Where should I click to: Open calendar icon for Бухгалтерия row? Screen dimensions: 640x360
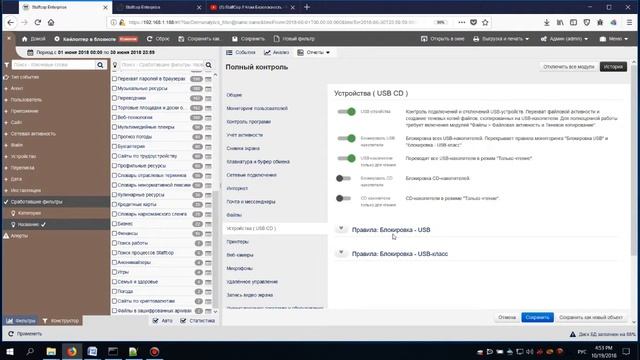[x=208, y=147]
